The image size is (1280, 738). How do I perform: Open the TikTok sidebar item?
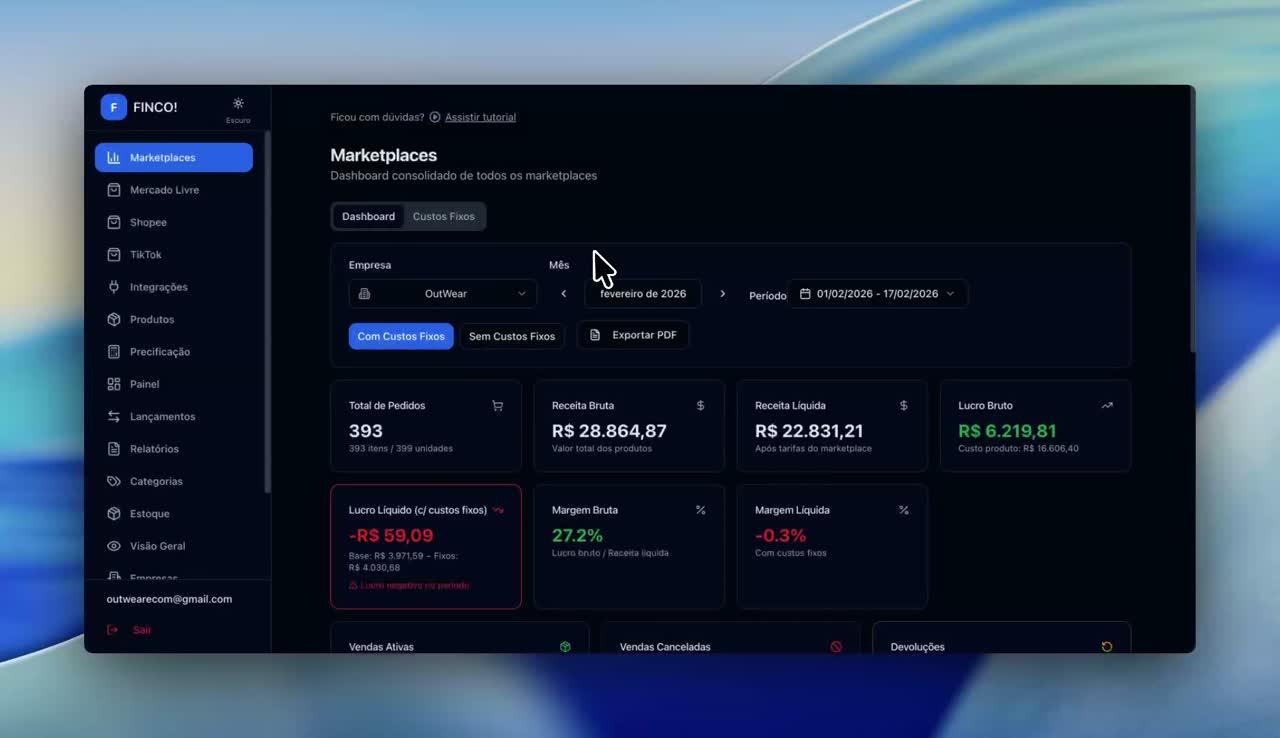tap(174, 254)
